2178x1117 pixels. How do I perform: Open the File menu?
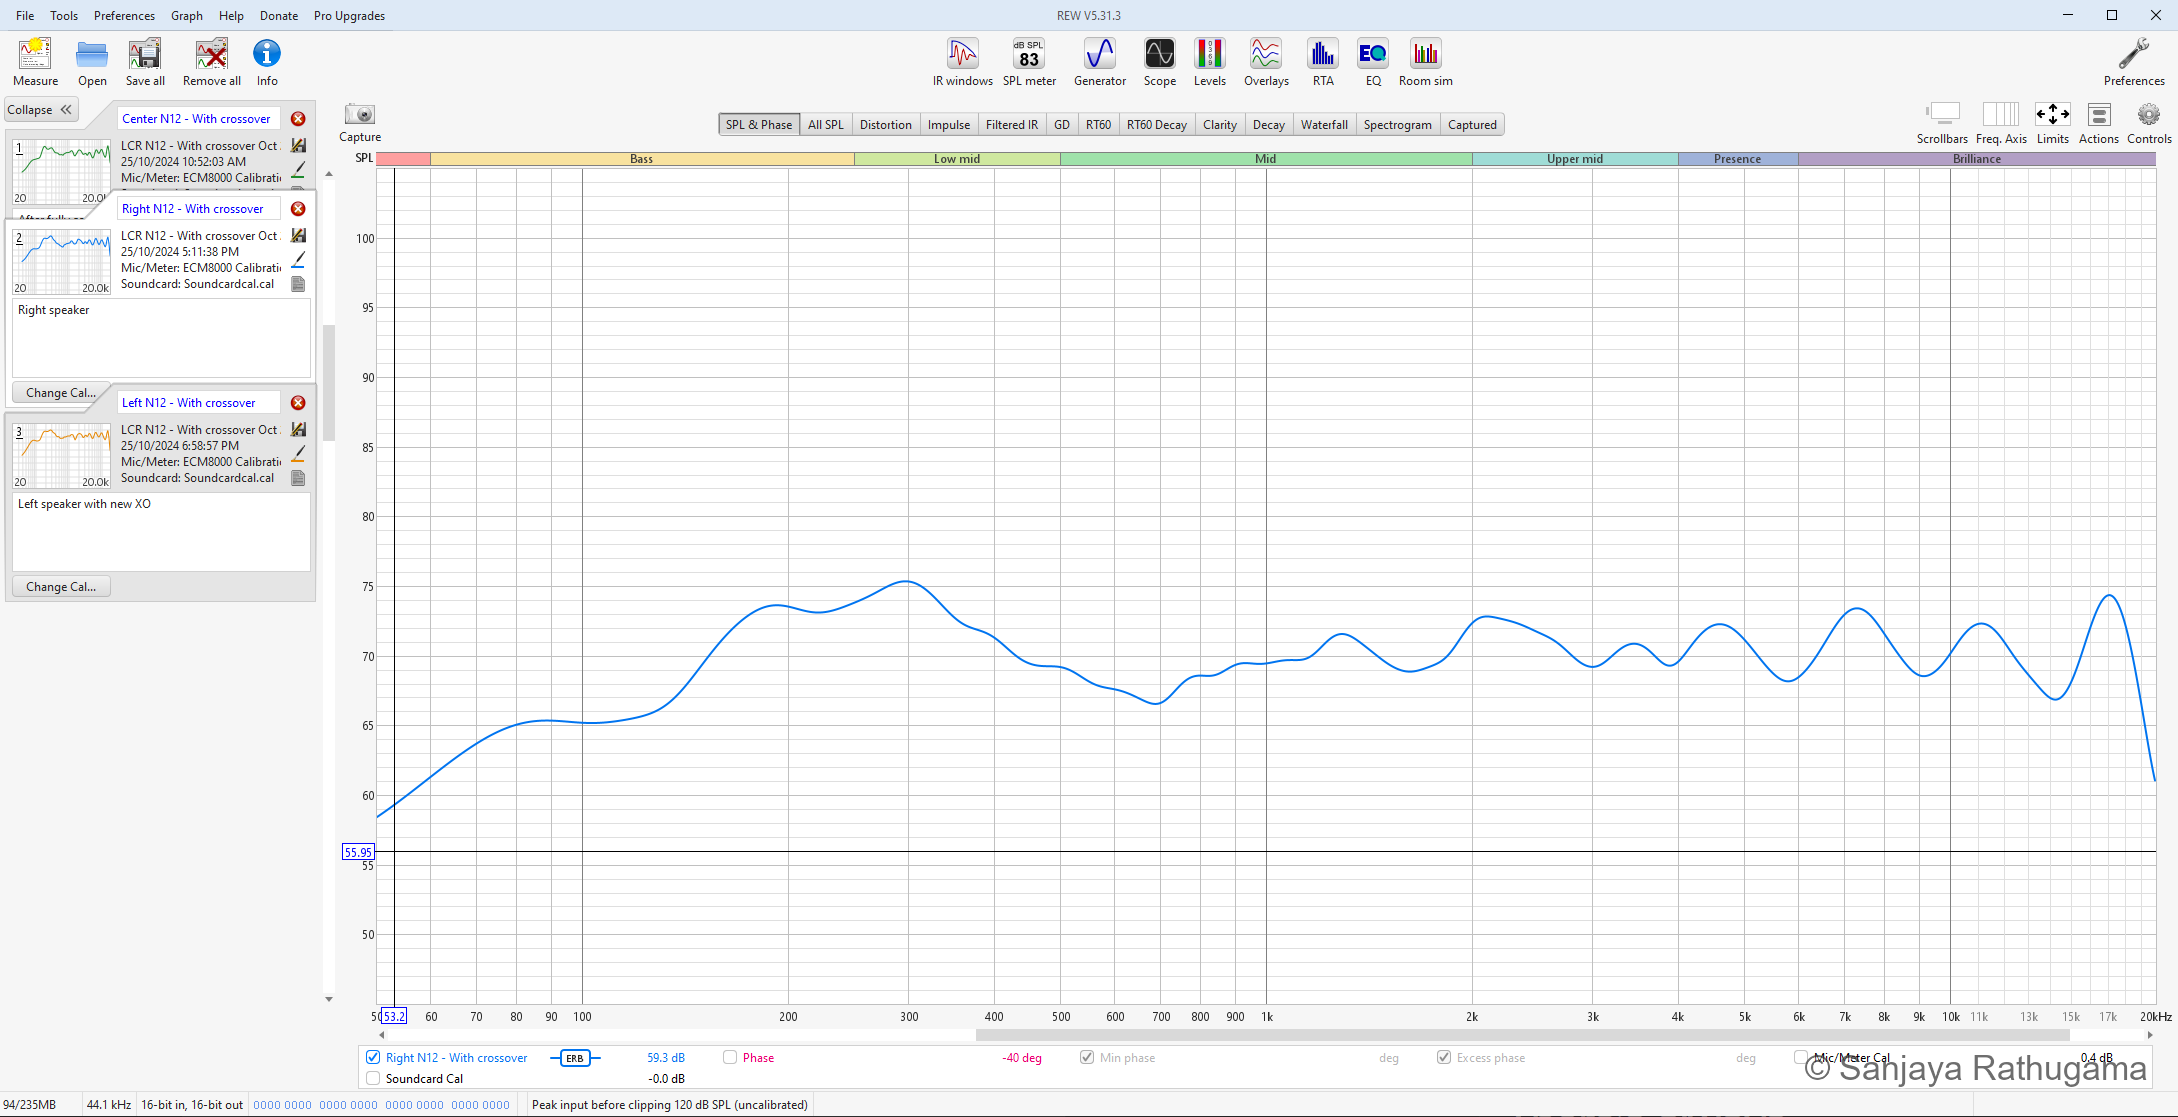pos(25,16)
